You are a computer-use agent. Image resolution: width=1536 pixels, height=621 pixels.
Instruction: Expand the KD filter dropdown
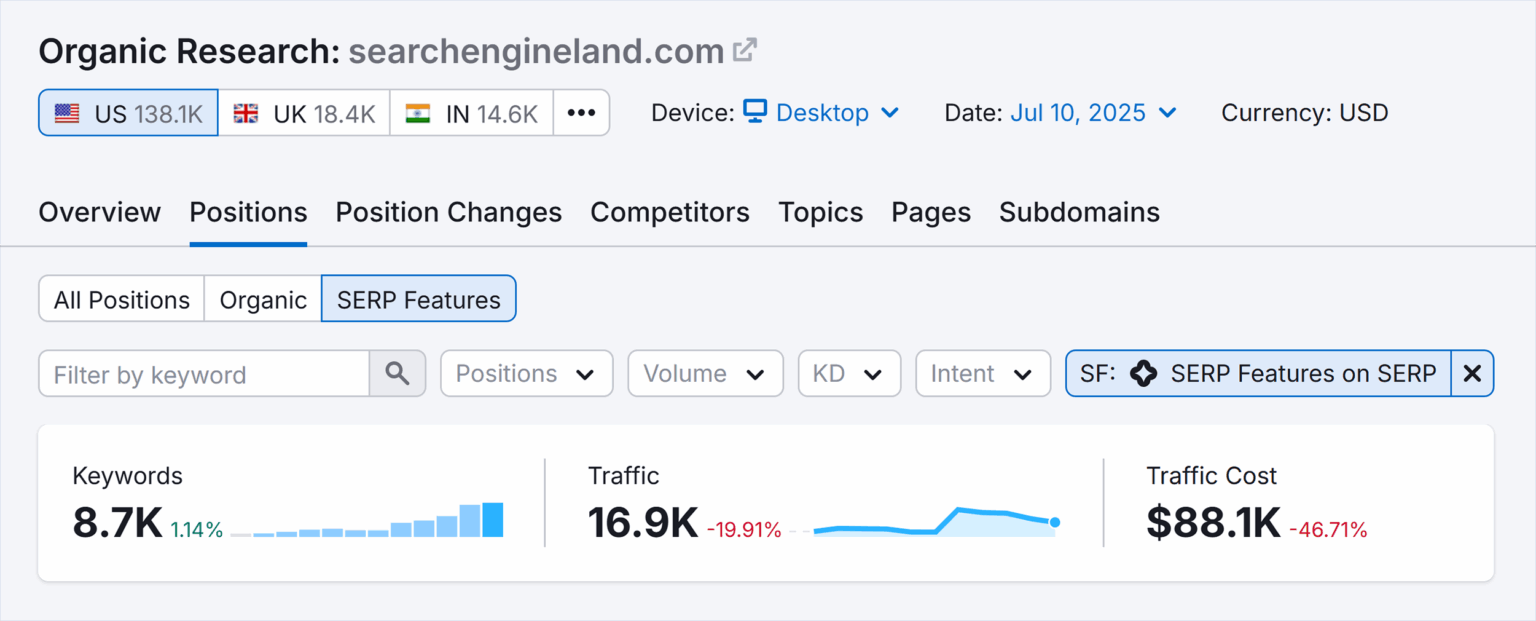point(849,373)
